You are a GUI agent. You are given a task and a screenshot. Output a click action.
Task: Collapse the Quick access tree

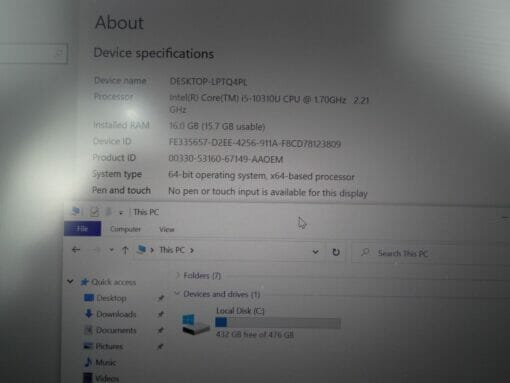tap(70, 282)
